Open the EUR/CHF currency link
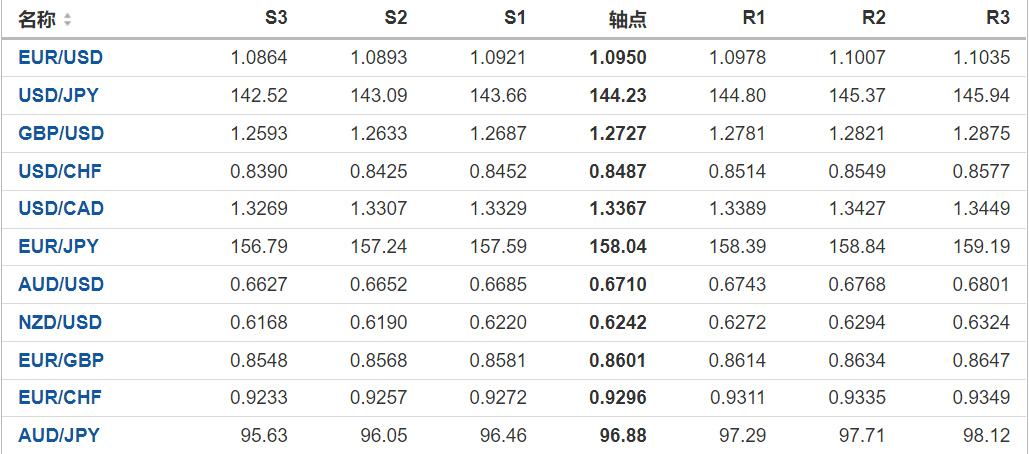The width and height of the screenshot is (1029, 454). pos(61,398)
